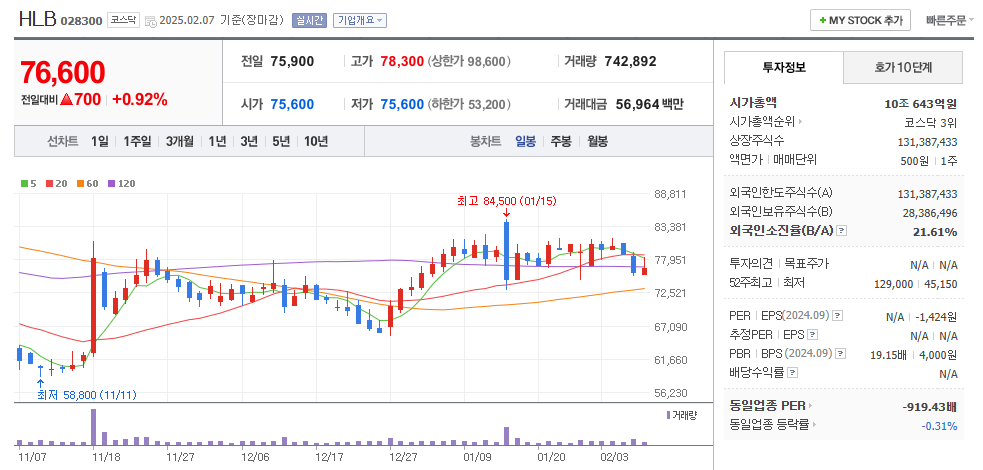
Task: Click the 고가 78,300 value
Action: (402, 61)
